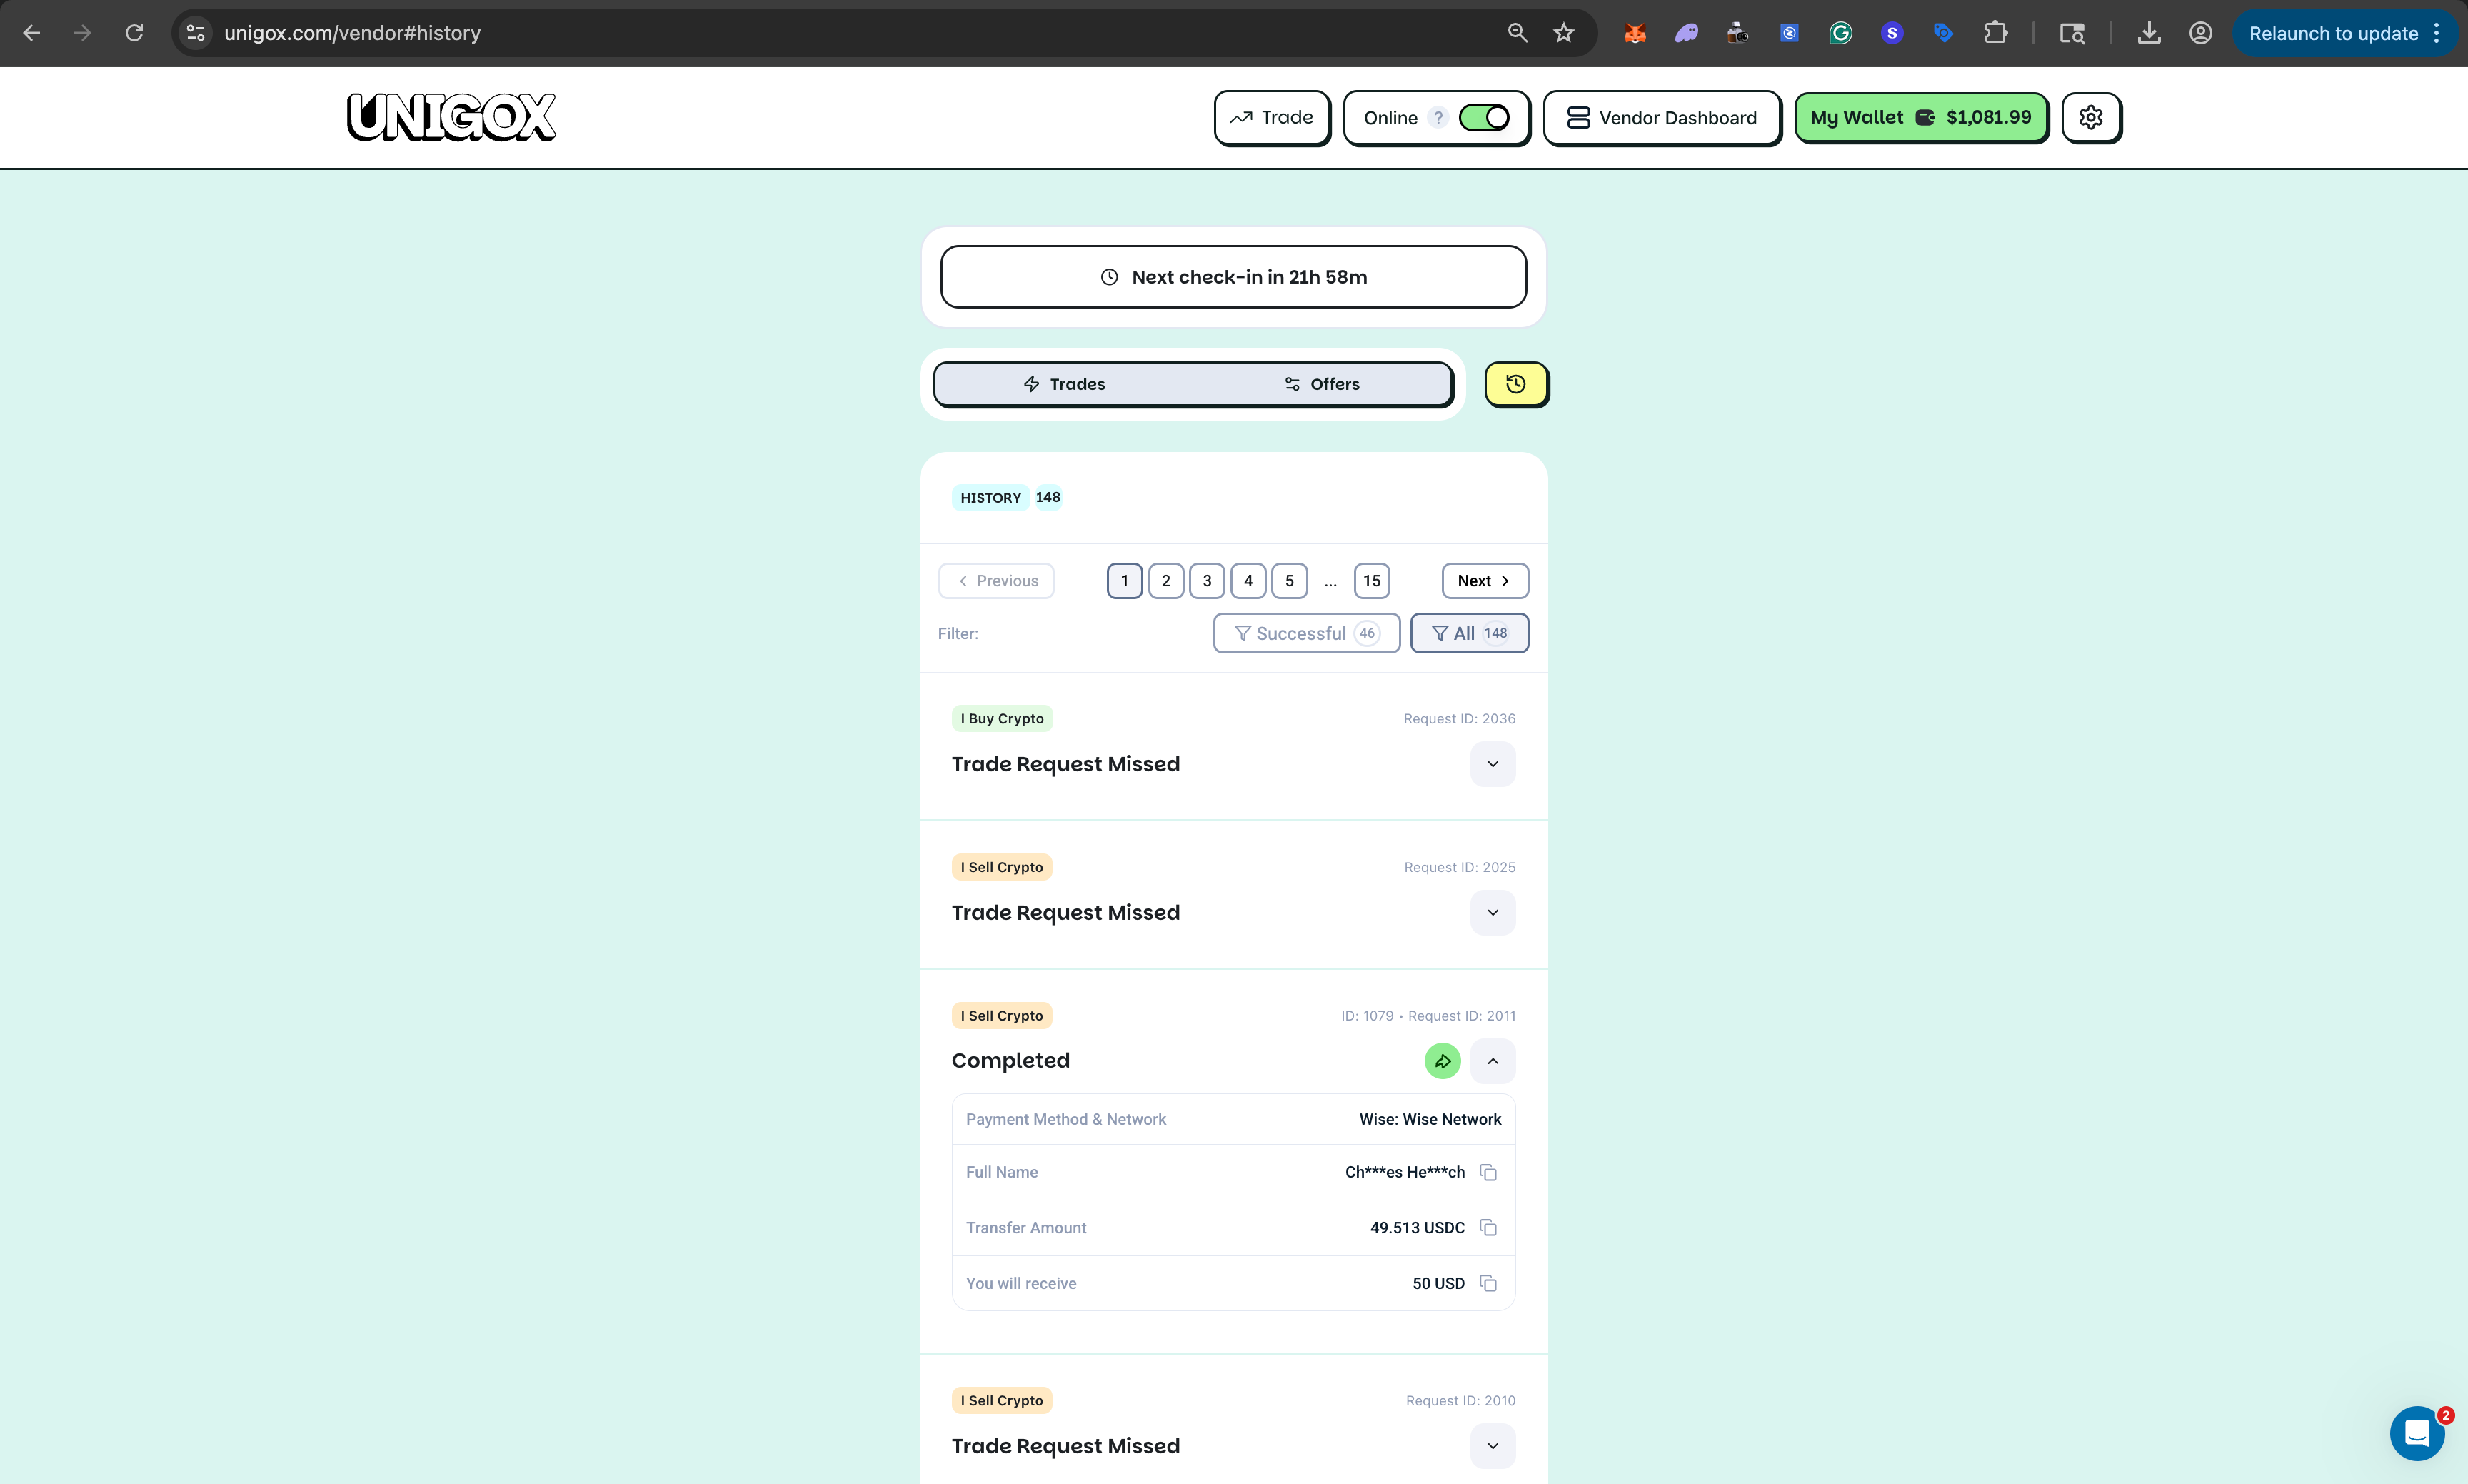Copy the 50 USD receive amount
Image resolution: width=2468 pixels, height=1484 pixels.
pos(1488,1283)
